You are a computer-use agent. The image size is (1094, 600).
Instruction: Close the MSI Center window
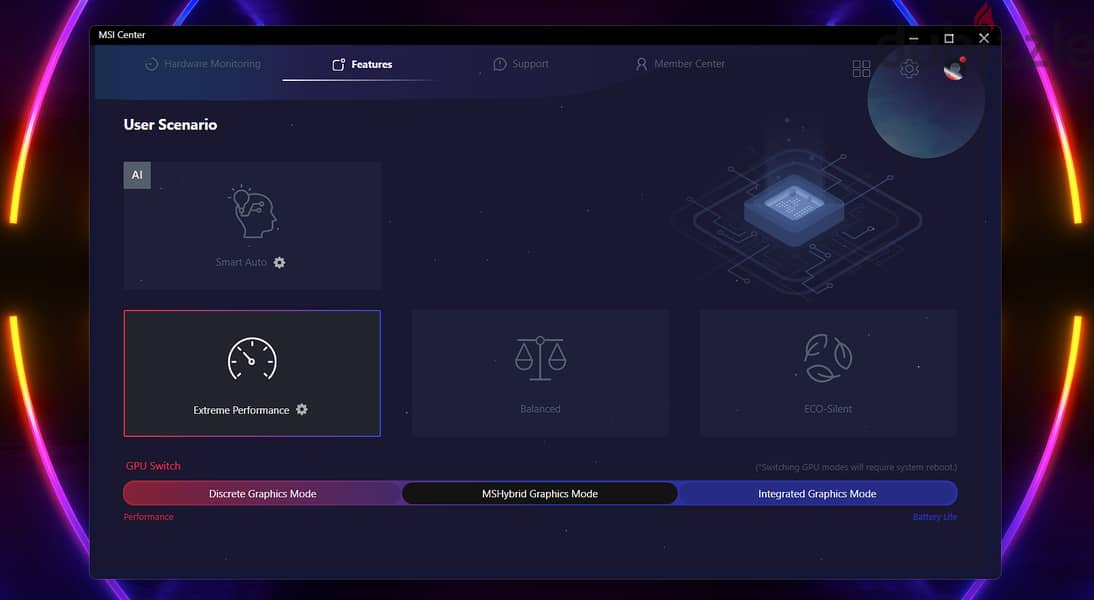pyautogui.click(x=984, y=38)
